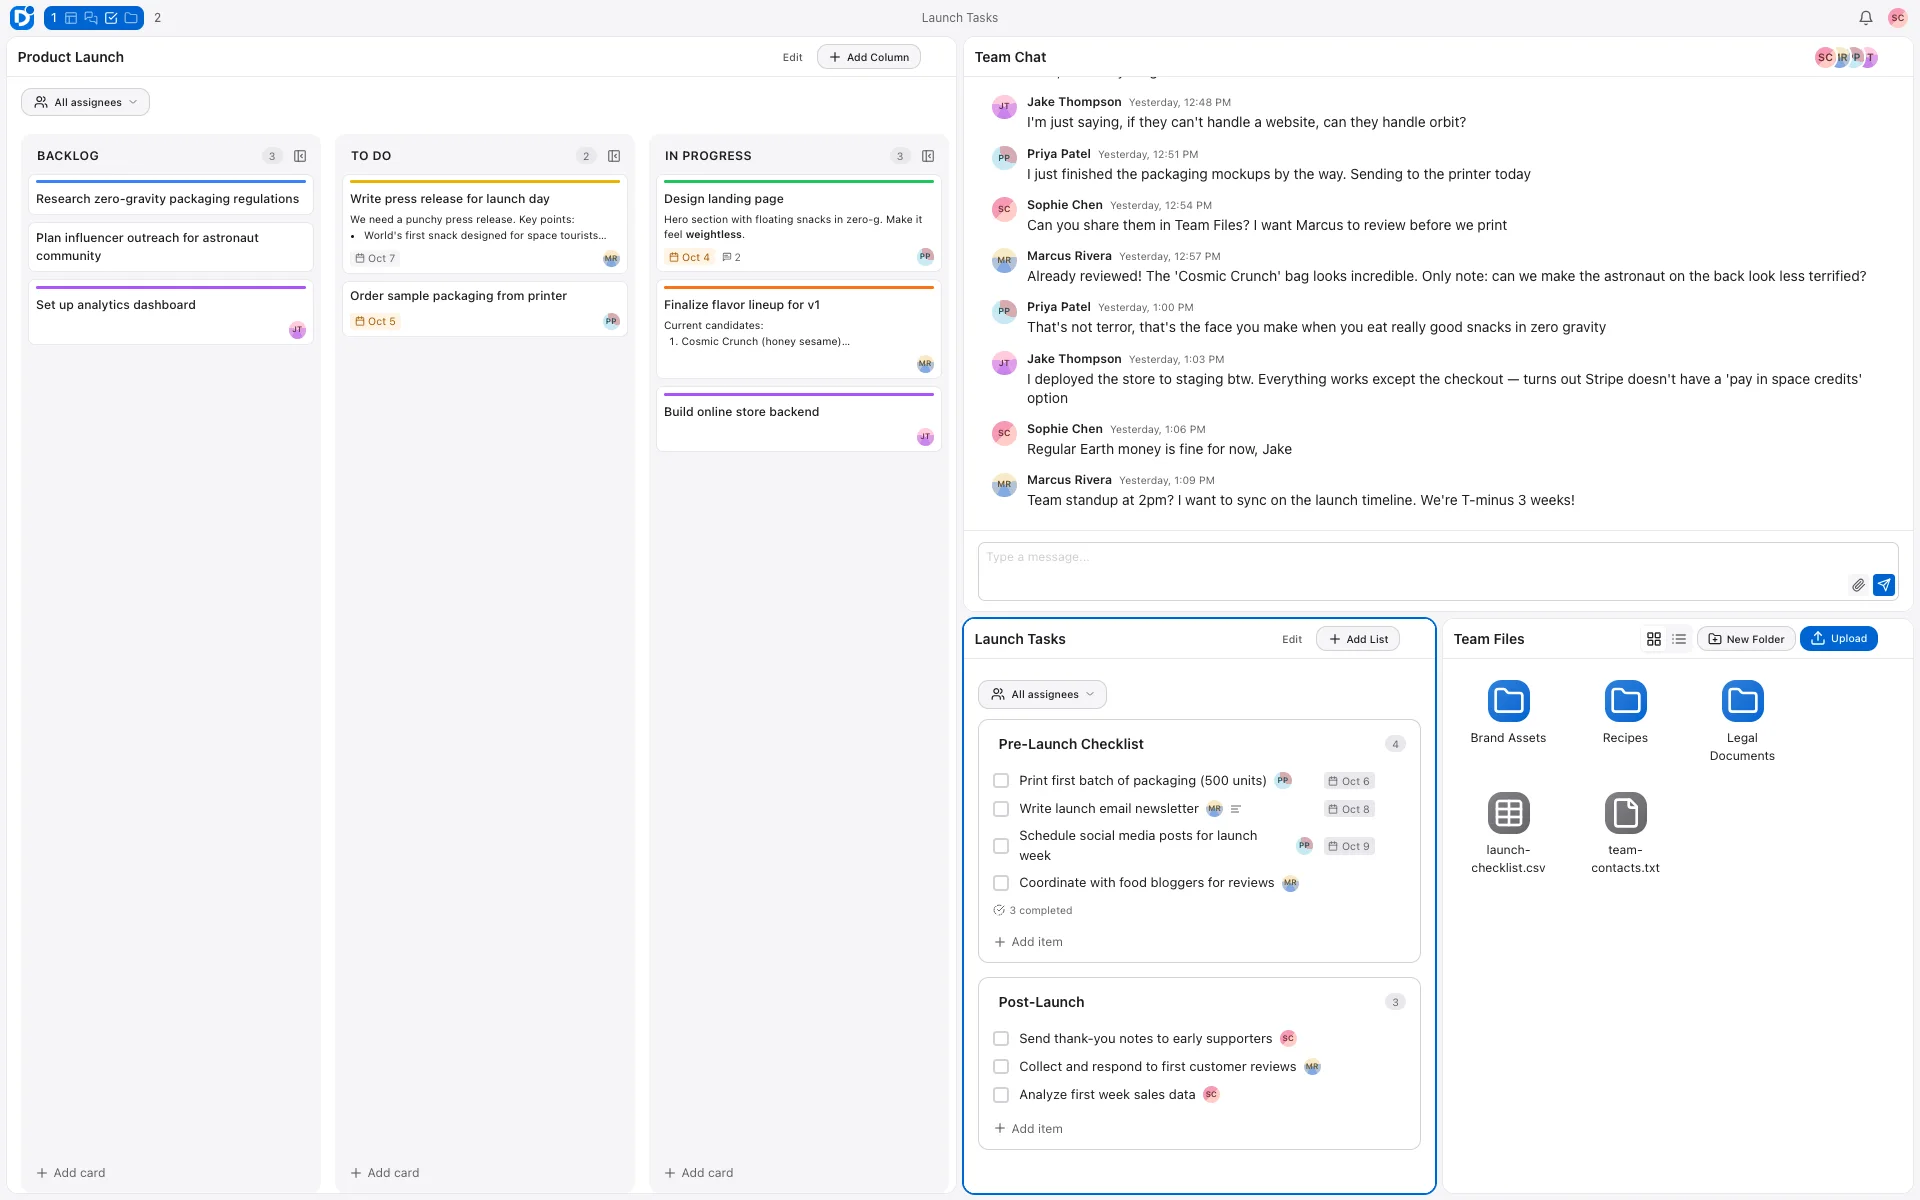The width and height of the screenshot is (1920, 1200).
Task: Open the board view icon in workspace 1
Action: coord(71,18)
